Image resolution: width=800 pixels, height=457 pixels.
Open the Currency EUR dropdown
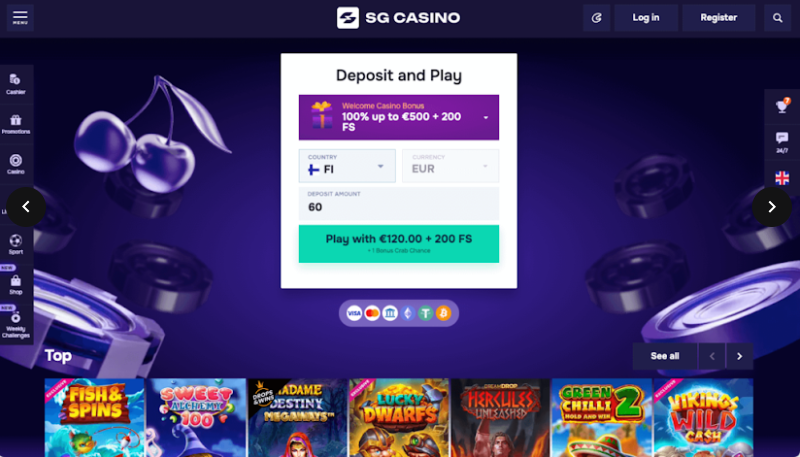tap(451, 166)
